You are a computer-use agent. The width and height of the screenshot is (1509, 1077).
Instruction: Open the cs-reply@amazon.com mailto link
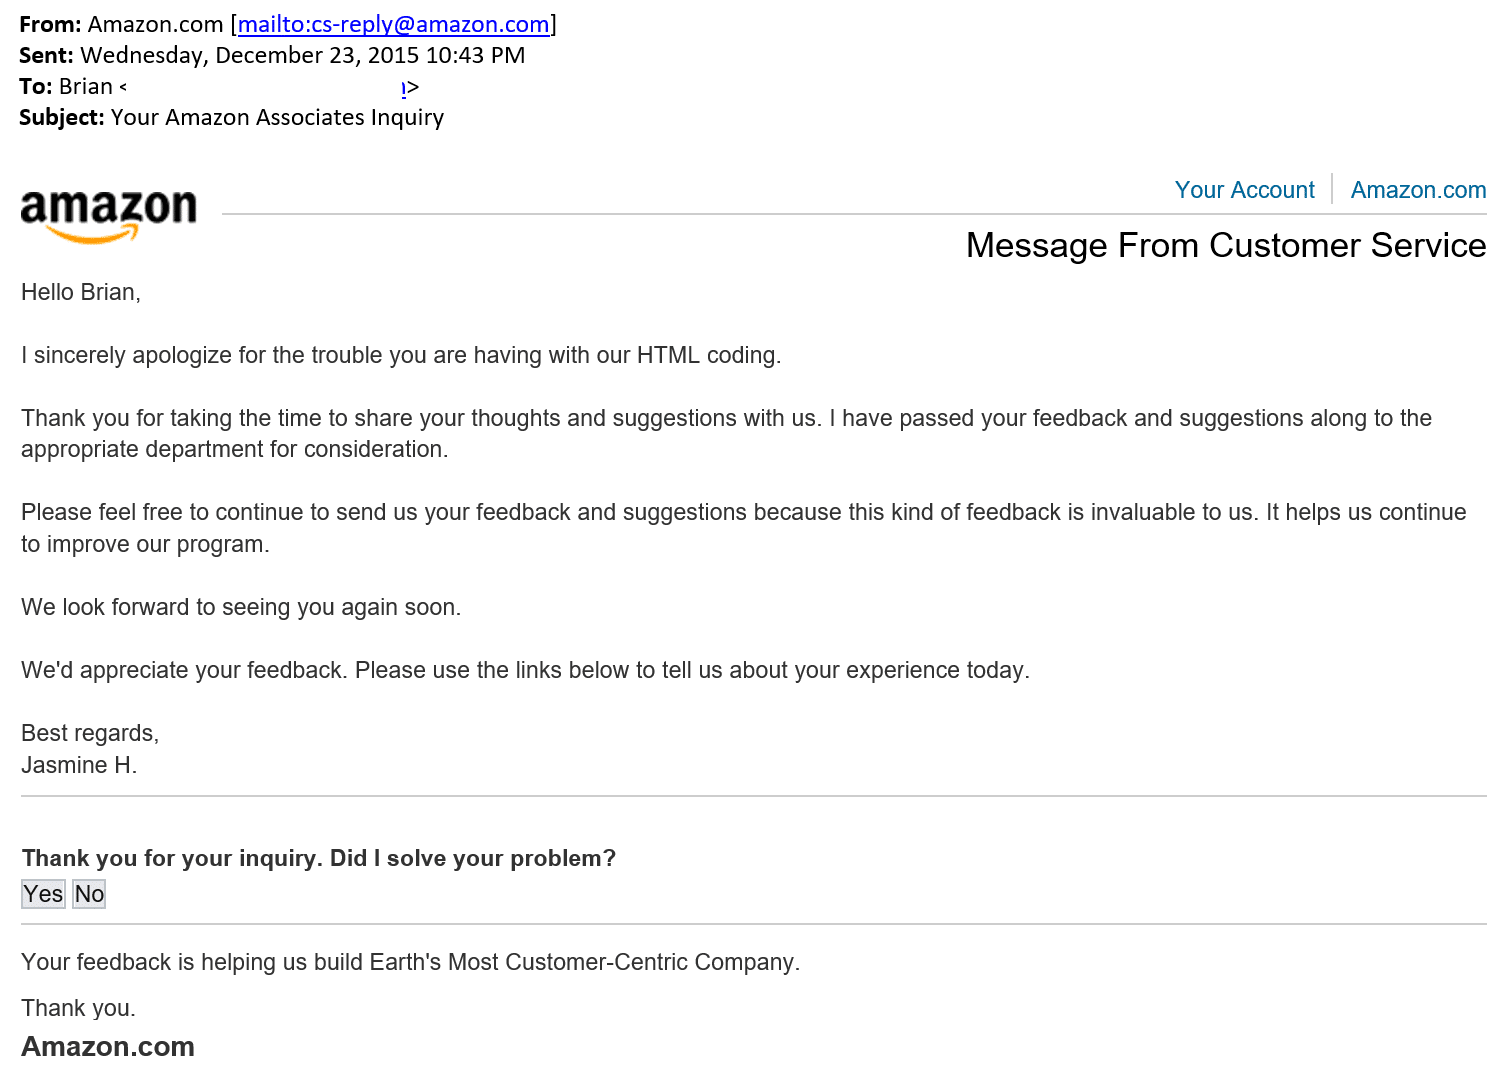coord(393,24)
